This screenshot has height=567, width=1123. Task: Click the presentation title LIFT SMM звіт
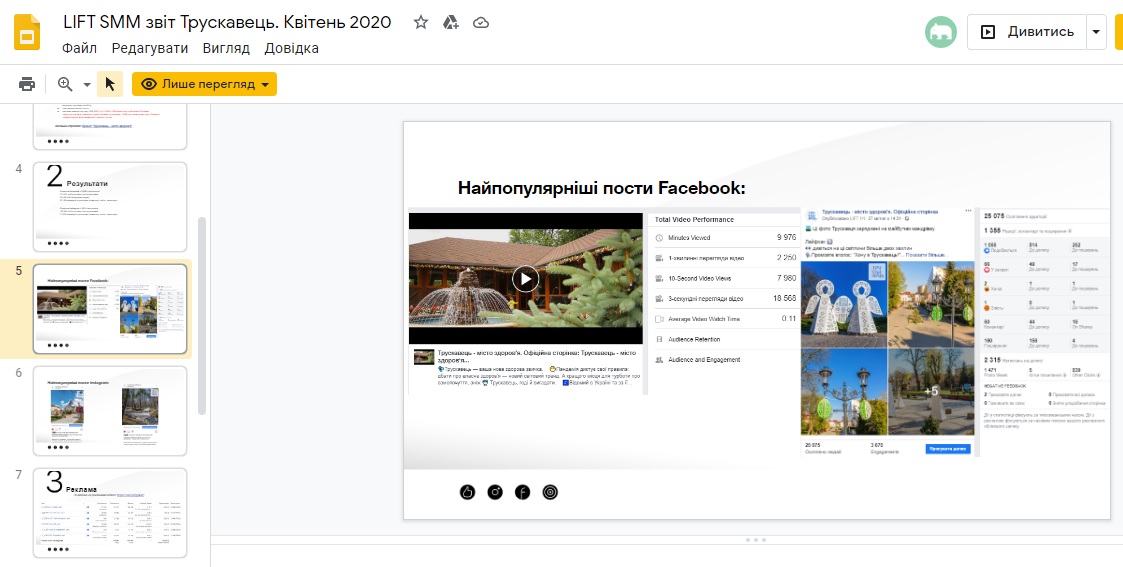tap(227, 22)
